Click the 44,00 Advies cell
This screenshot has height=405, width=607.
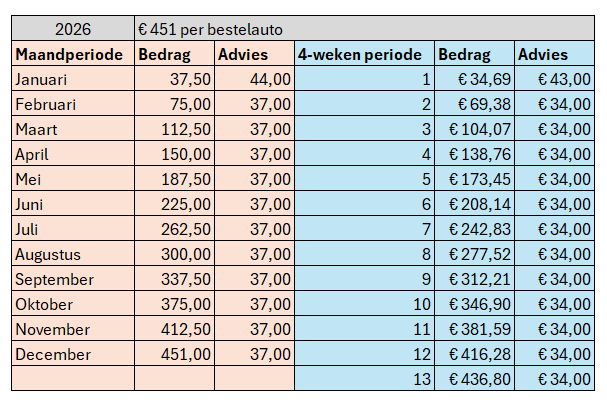(x=254, y=79)
